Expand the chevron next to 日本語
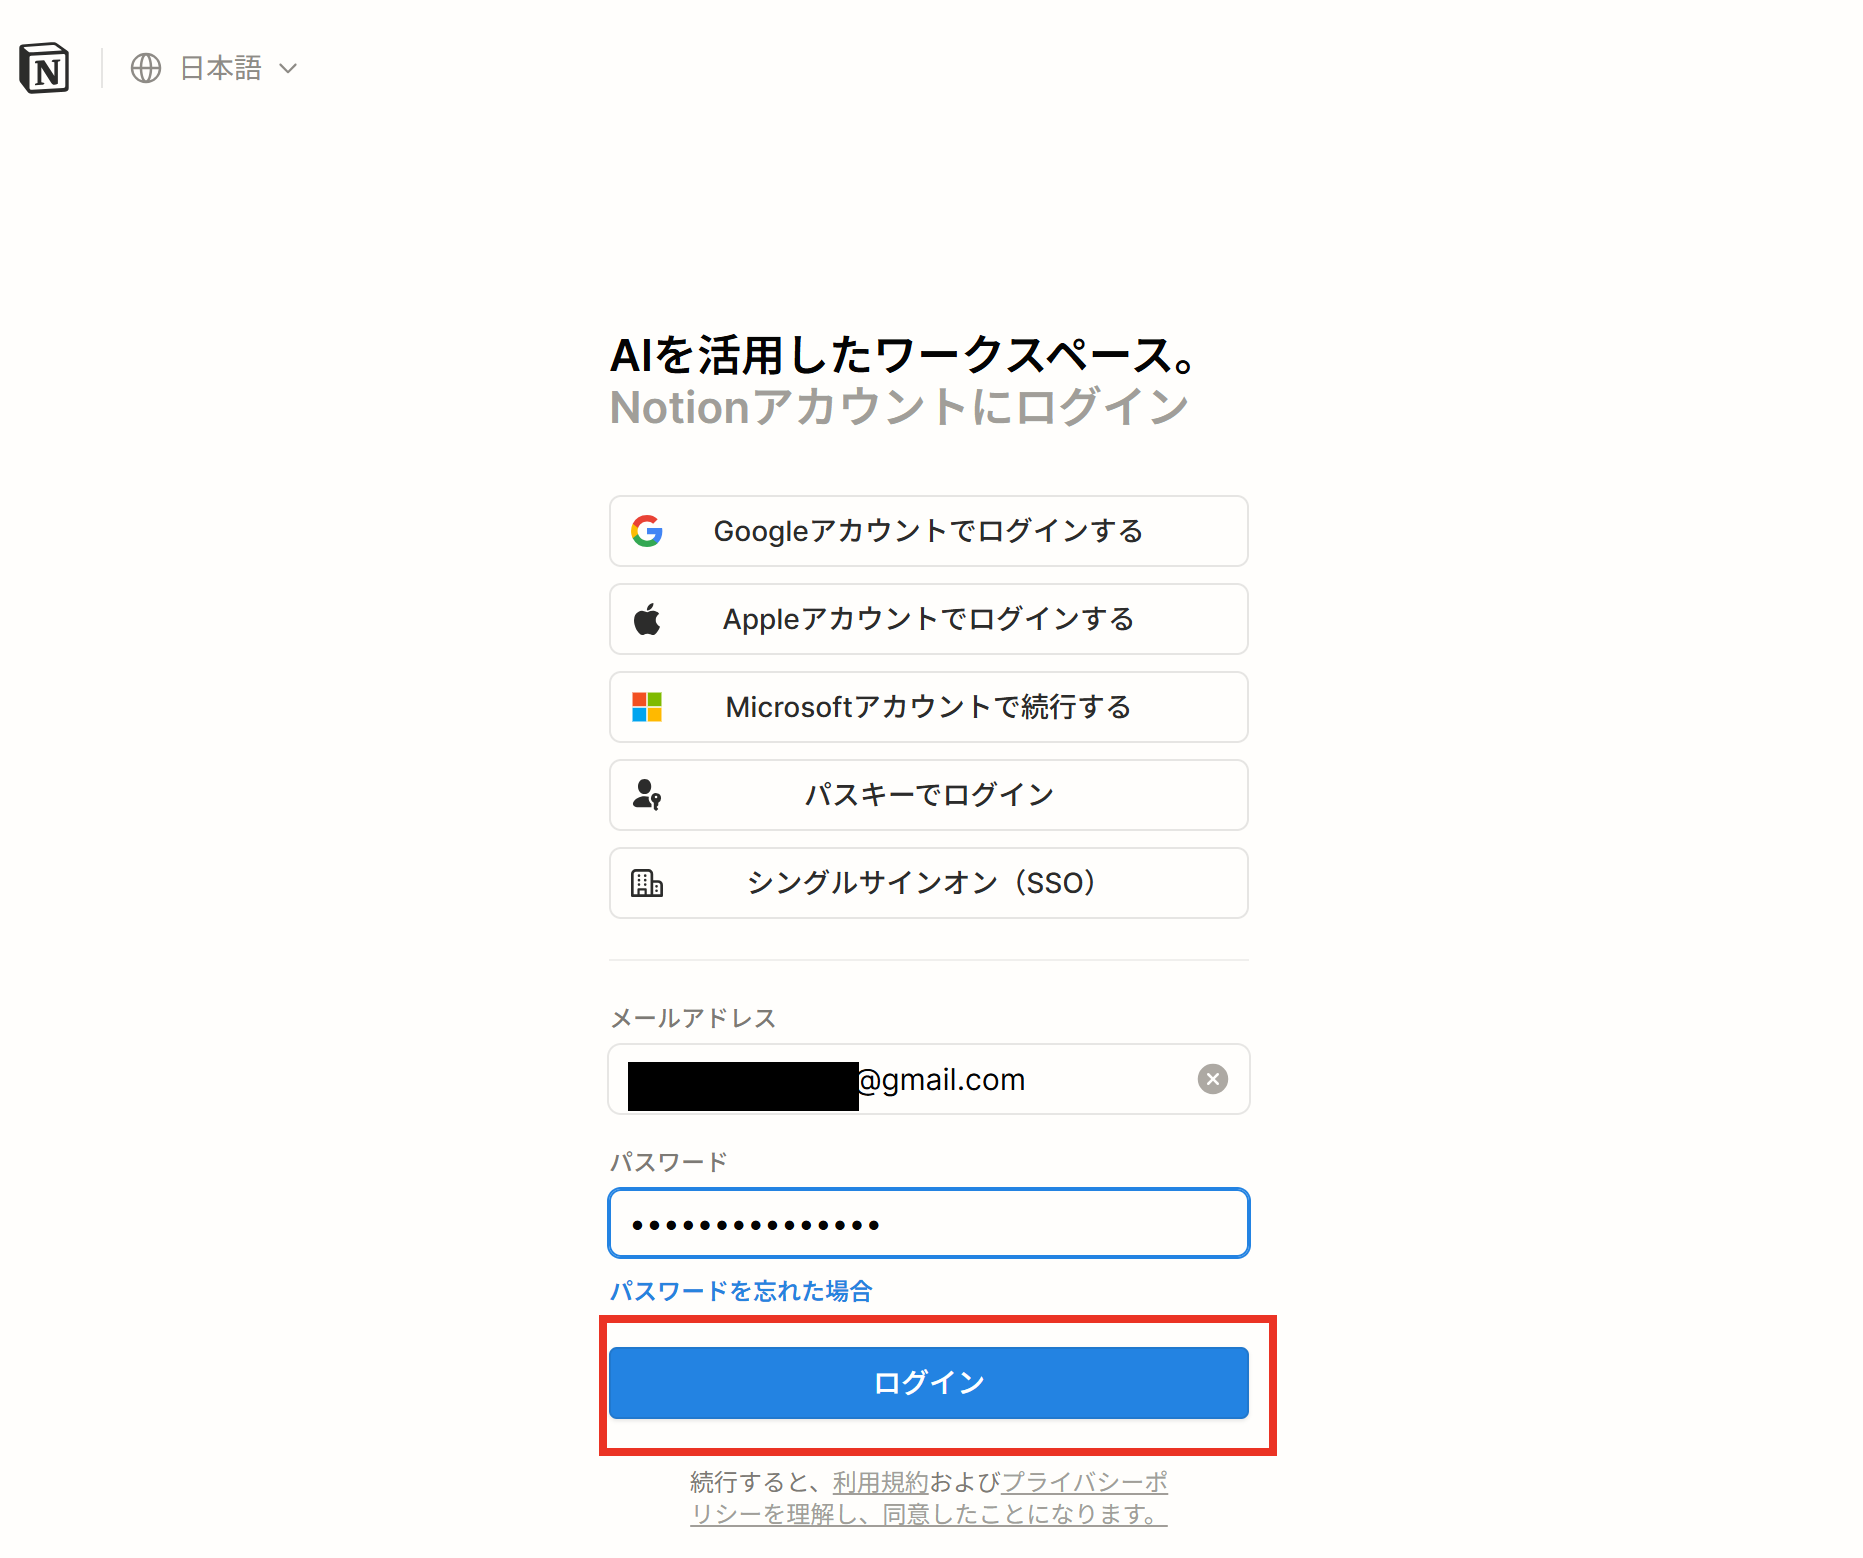 point(289,68)
